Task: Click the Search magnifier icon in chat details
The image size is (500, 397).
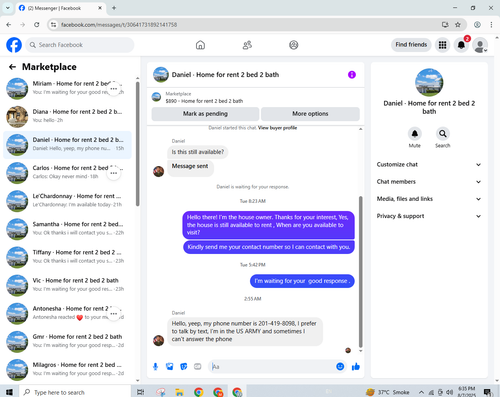Action: pyautogui.click(x=443, y=134)
